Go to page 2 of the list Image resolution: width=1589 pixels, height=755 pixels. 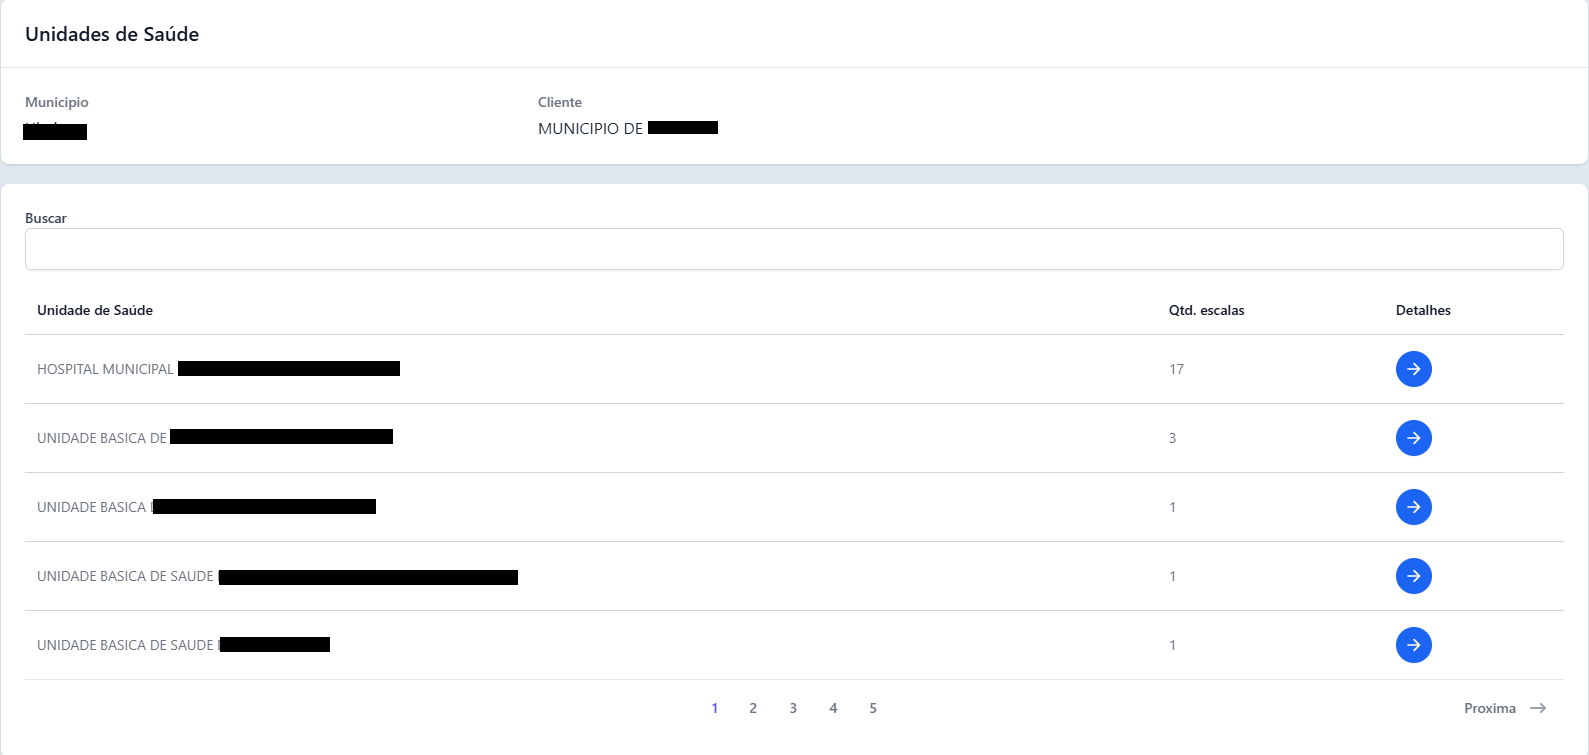click(x=753, y=708)
